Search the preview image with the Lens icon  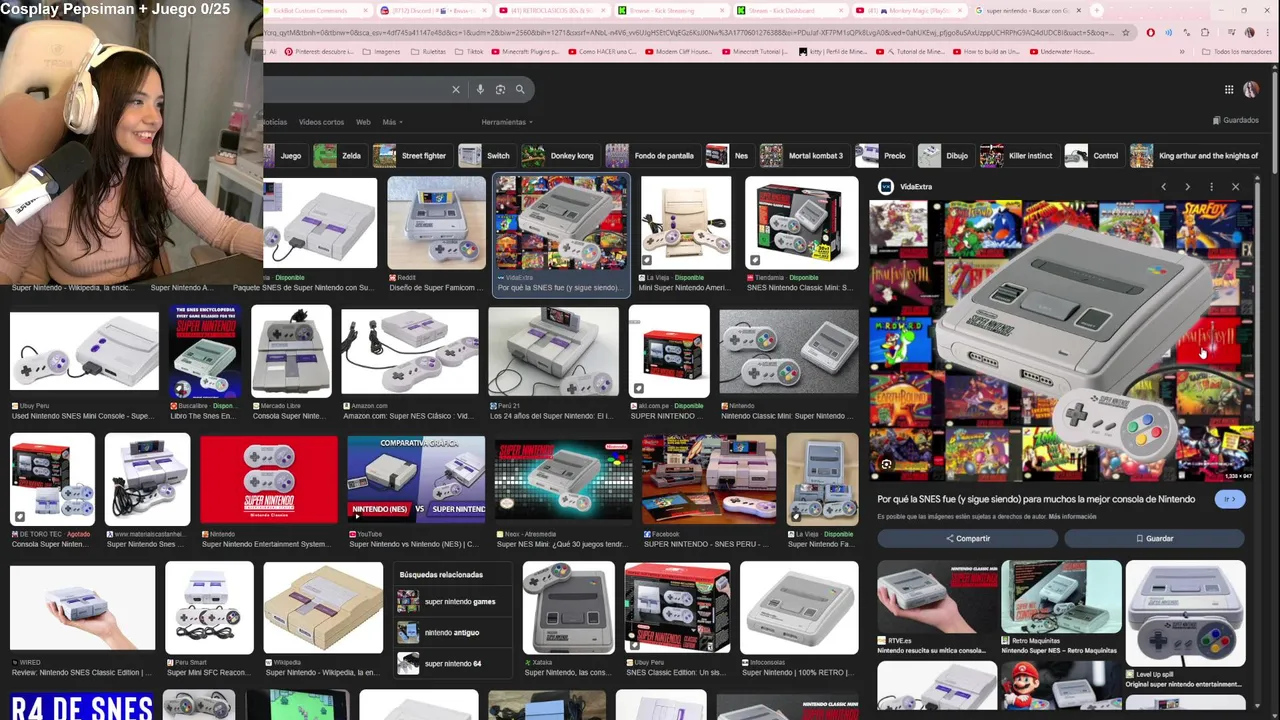click(886, 464)
